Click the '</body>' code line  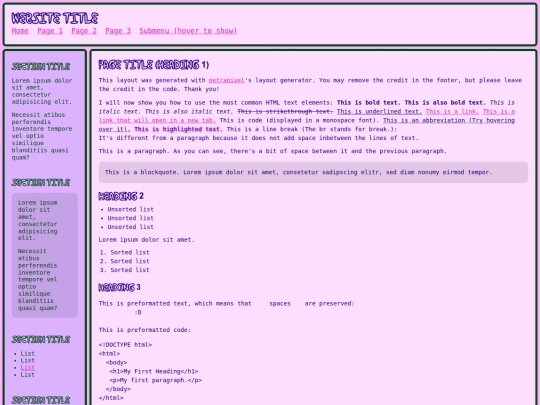[118, 389]
